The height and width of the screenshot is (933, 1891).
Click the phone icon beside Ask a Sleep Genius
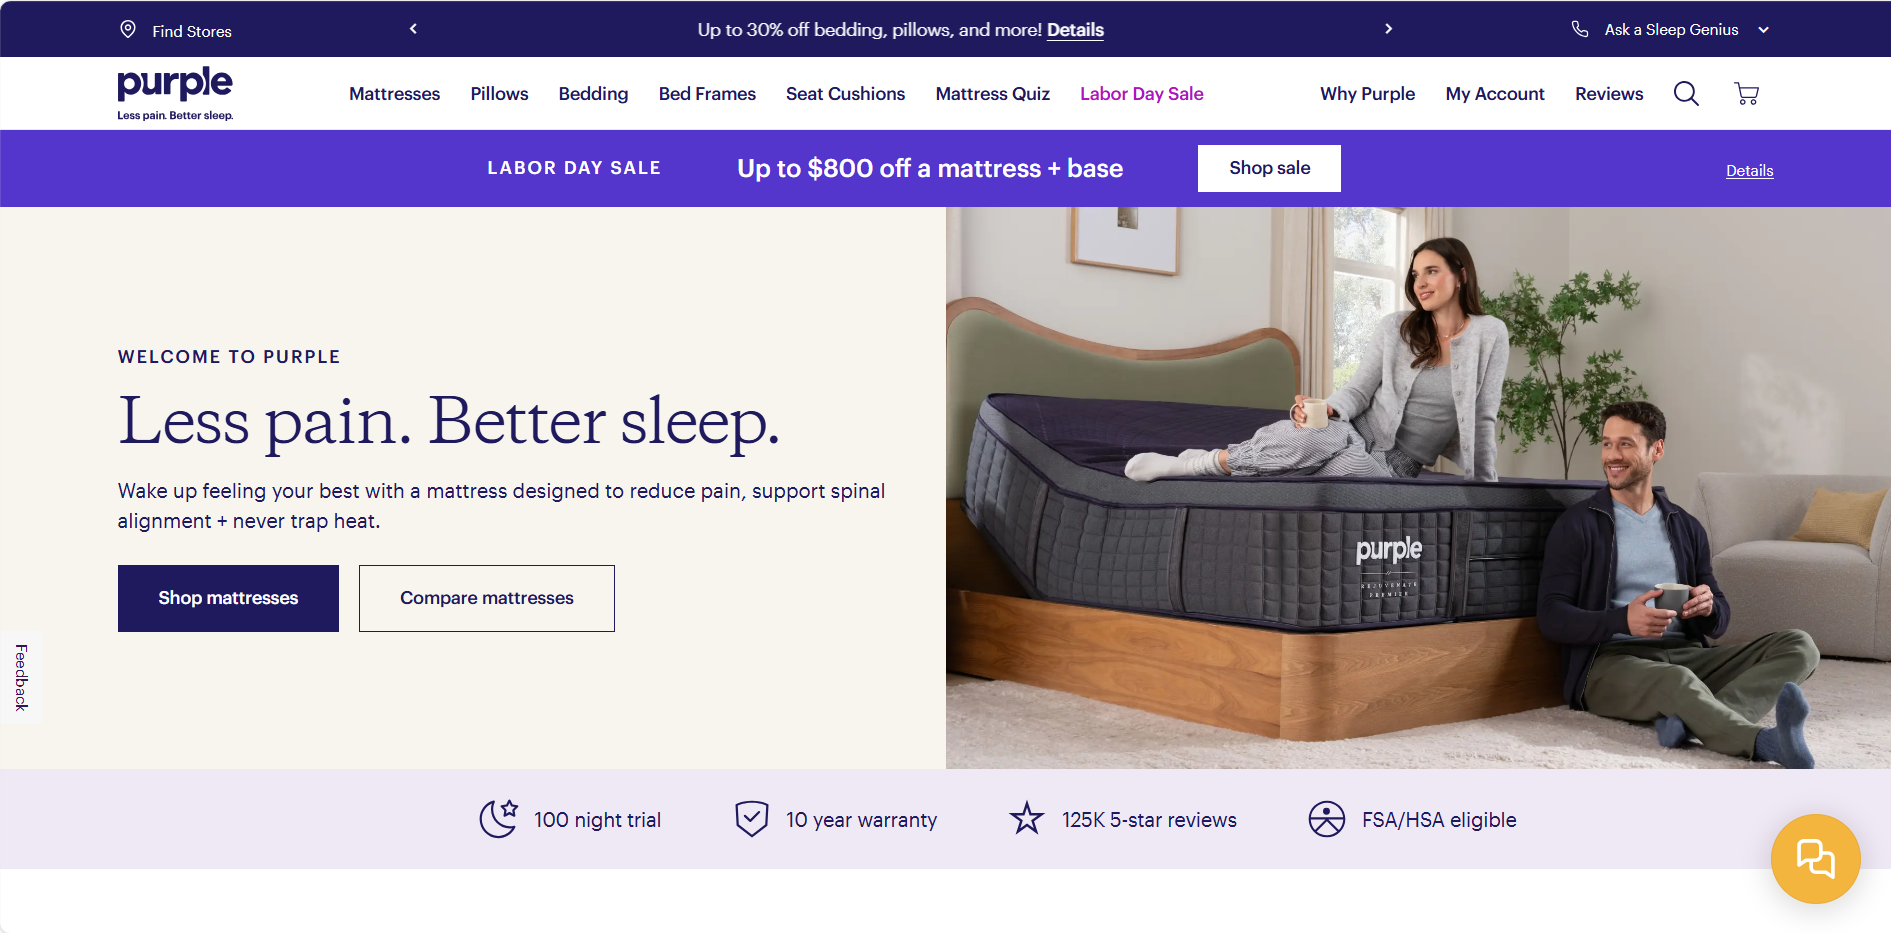coord(1580,29)
